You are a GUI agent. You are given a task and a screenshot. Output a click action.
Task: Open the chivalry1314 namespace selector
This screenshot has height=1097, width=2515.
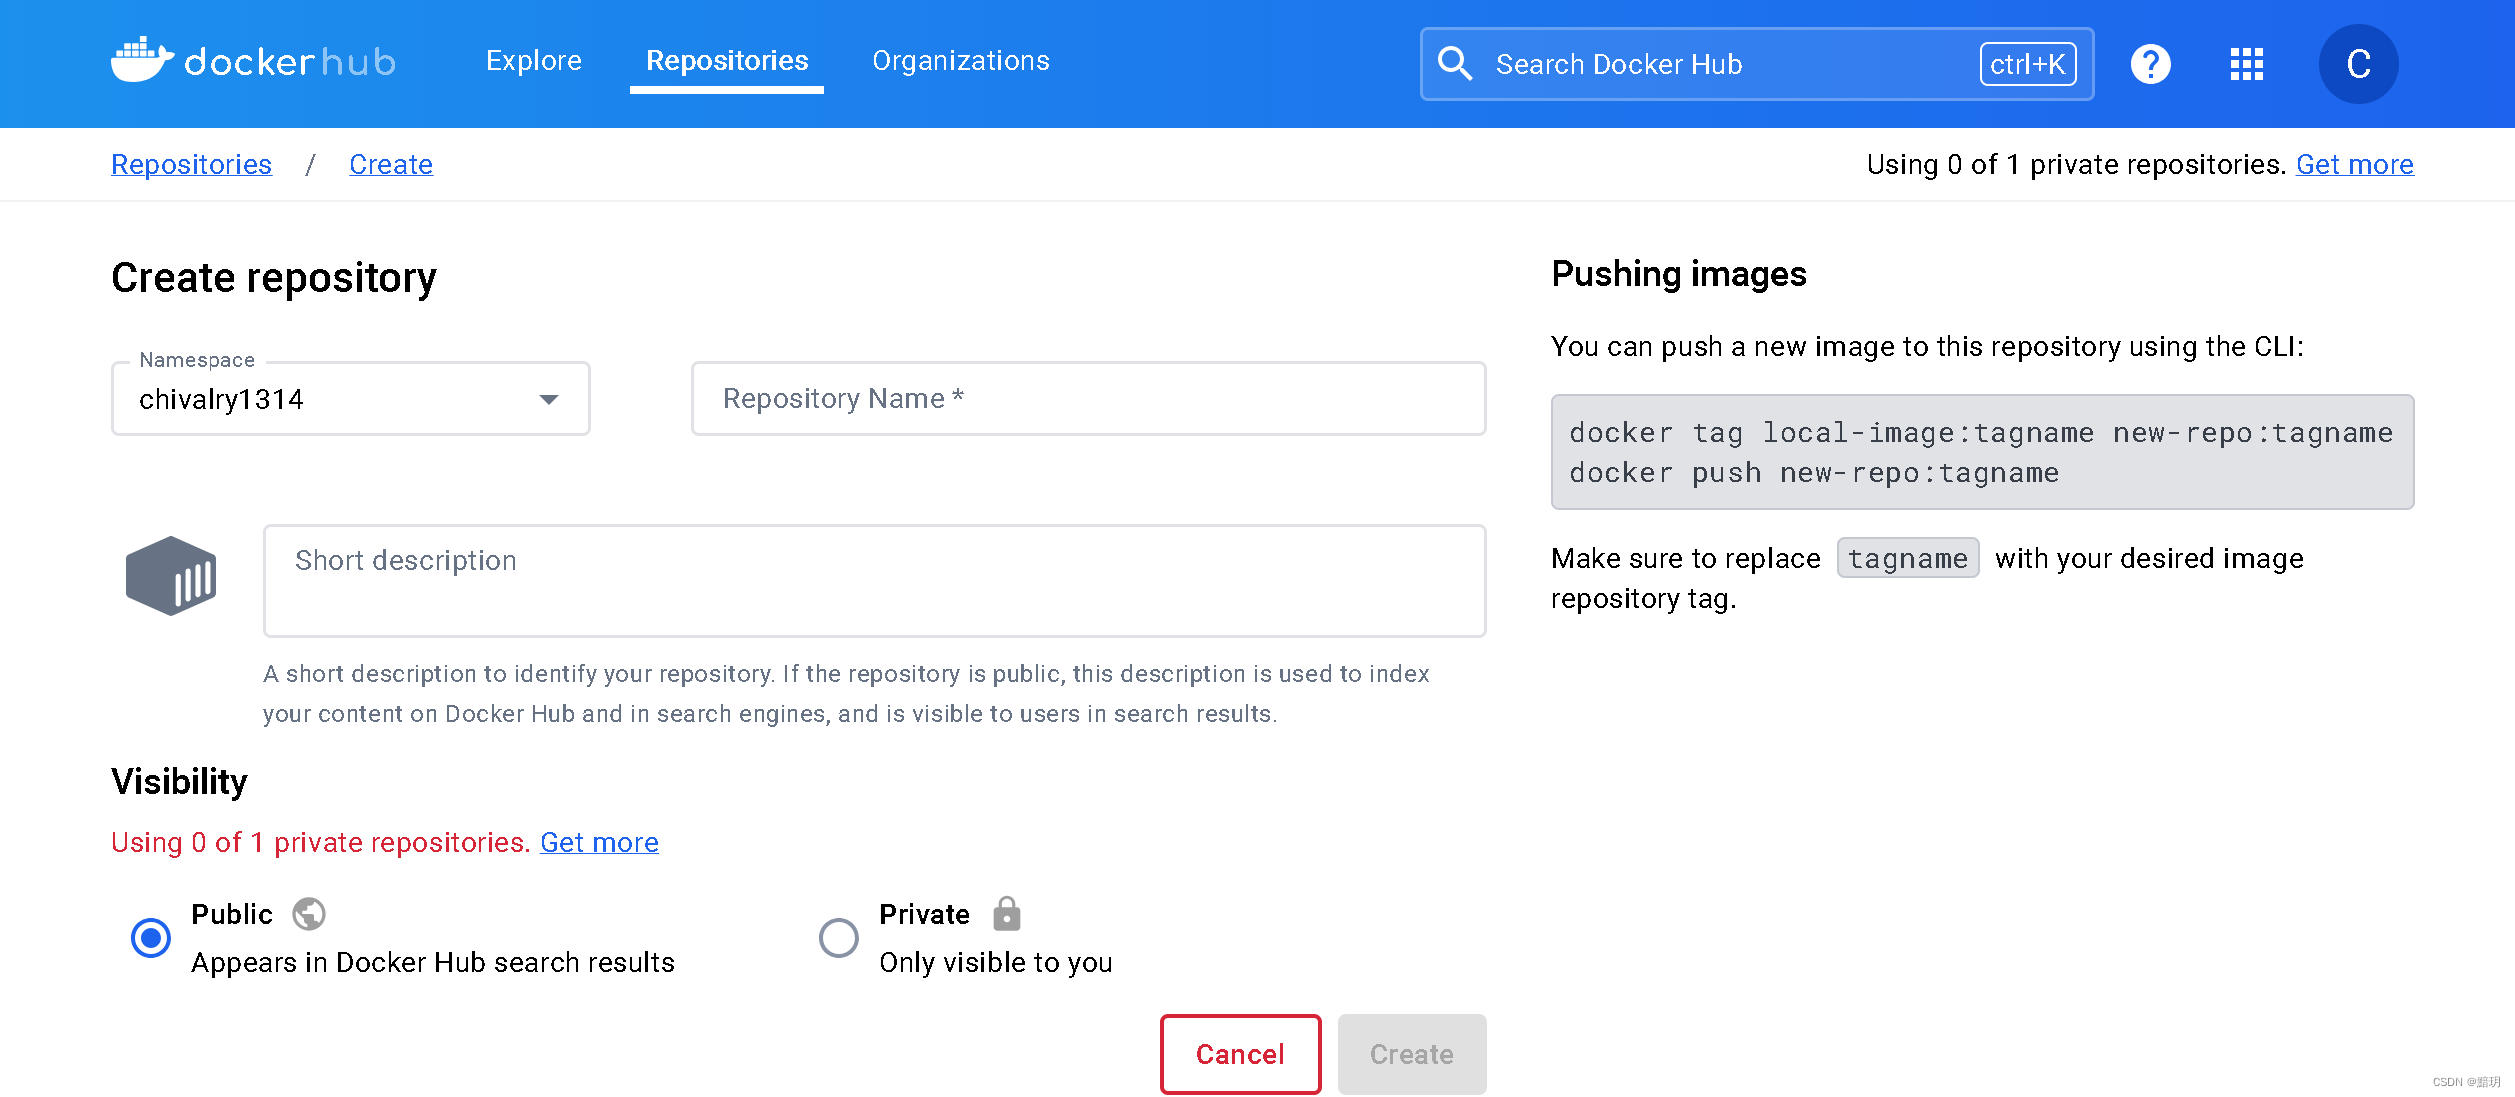click(x=350, y=399)
